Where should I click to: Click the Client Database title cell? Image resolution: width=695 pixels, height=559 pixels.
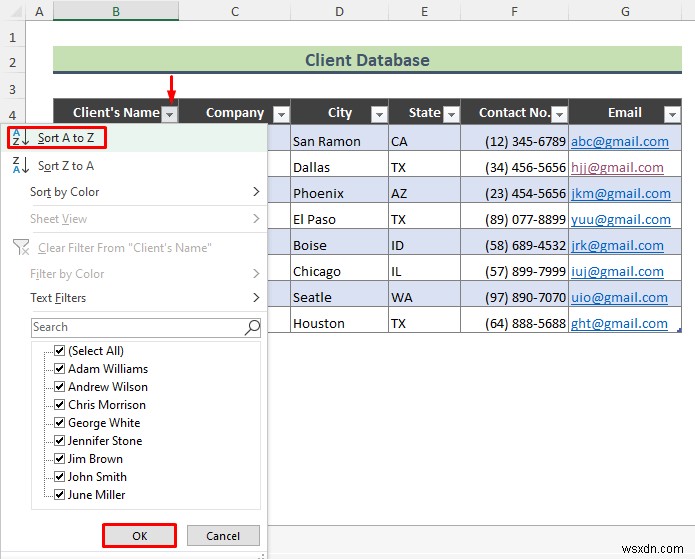coord(367,60)
